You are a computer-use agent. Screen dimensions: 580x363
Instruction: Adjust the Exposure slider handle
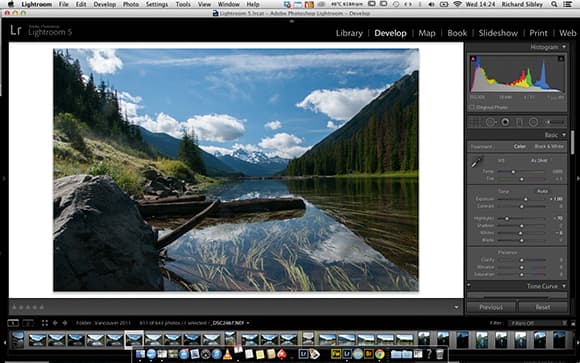(x=526, y=199)
